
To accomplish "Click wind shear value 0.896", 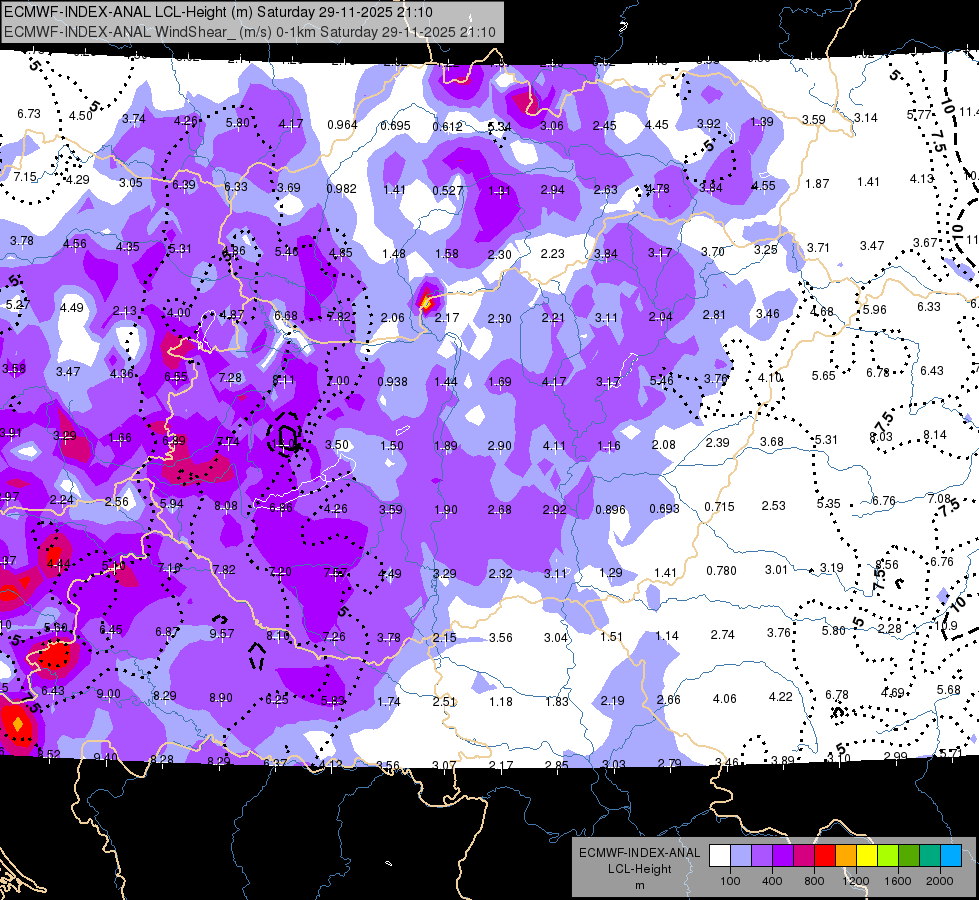I will (611, 510).
